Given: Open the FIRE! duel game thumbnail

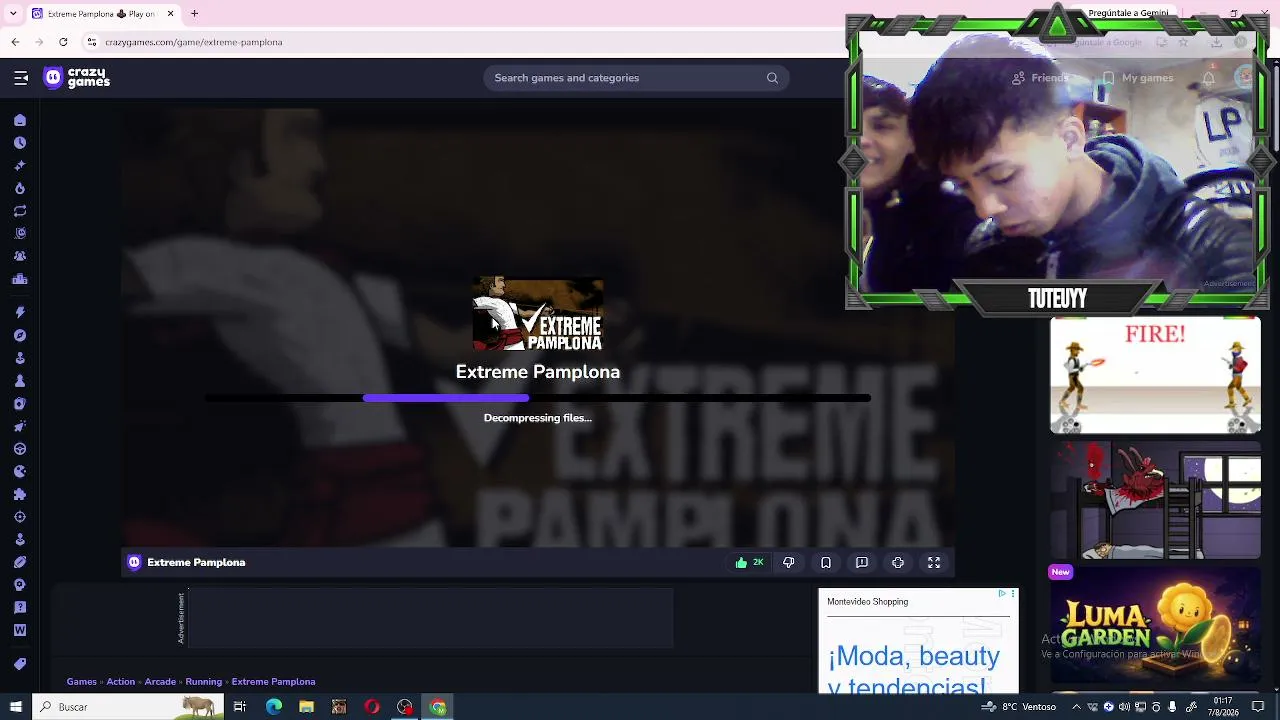Looking at the screenshot, I should (1155, 376).
